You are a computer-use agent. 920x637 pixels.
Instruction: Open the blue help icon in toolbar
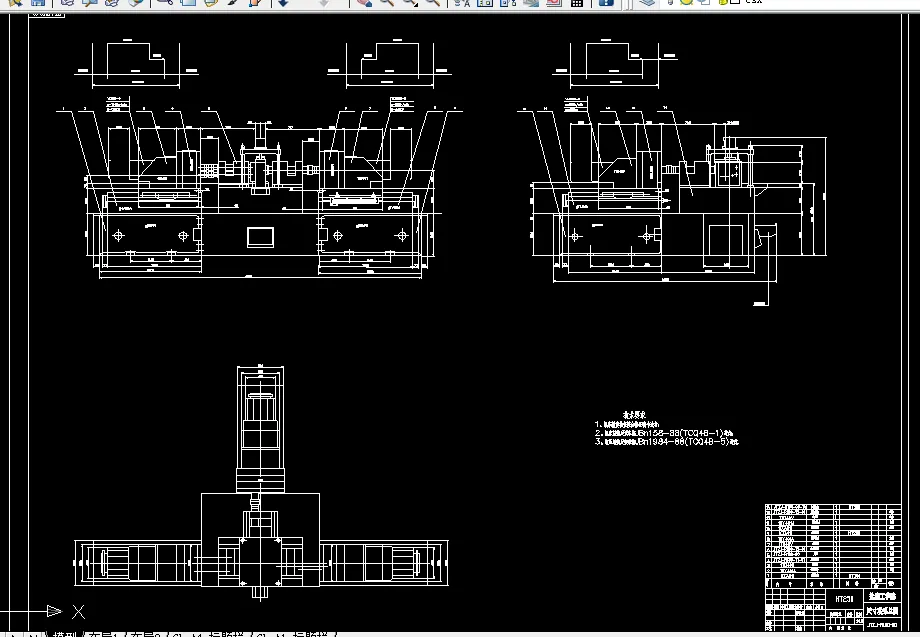(x=606, y=3)
